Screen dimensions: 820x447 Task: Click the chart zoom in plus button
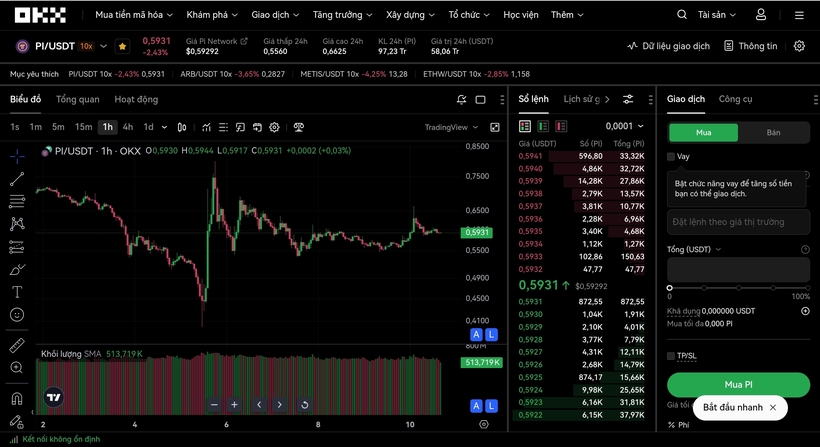[234, 405]
